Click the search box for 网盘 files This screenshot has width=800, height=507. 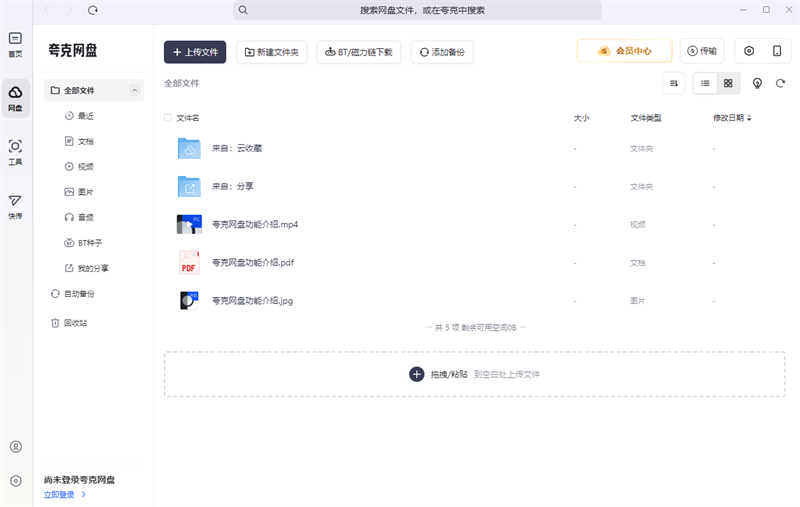pyautogui.click(x=417, y=10)
